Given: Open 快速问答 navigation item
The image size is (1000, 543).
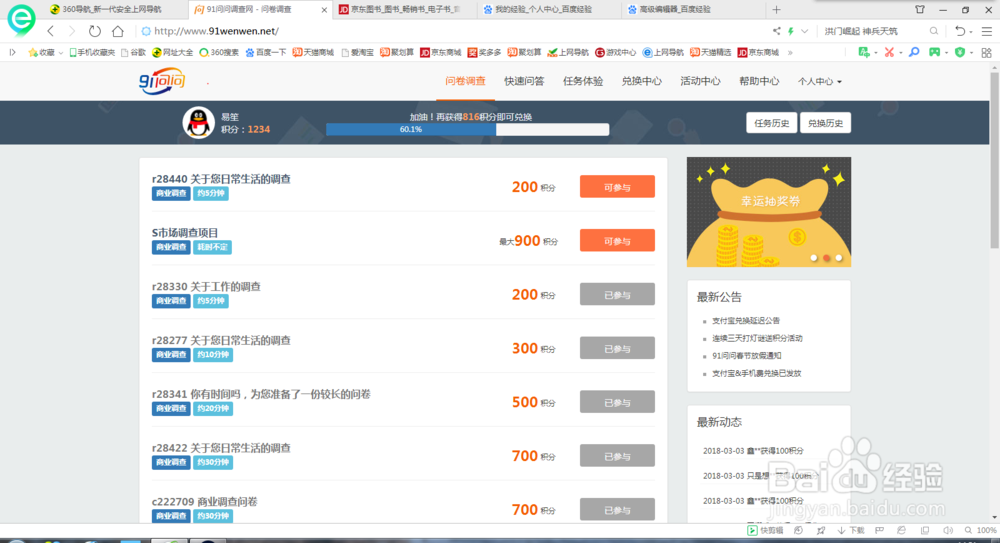Looking at the screenshot, I should click(524, 81).
